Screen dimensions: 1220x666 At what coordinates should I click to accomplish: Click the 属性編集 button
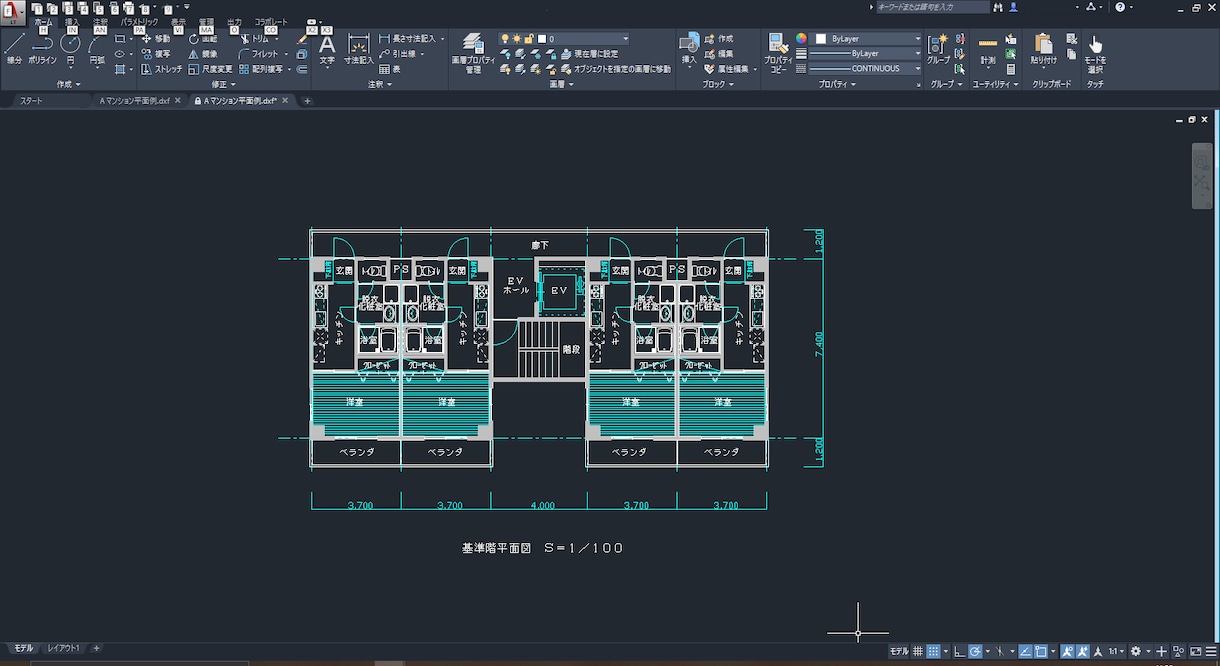731,69
